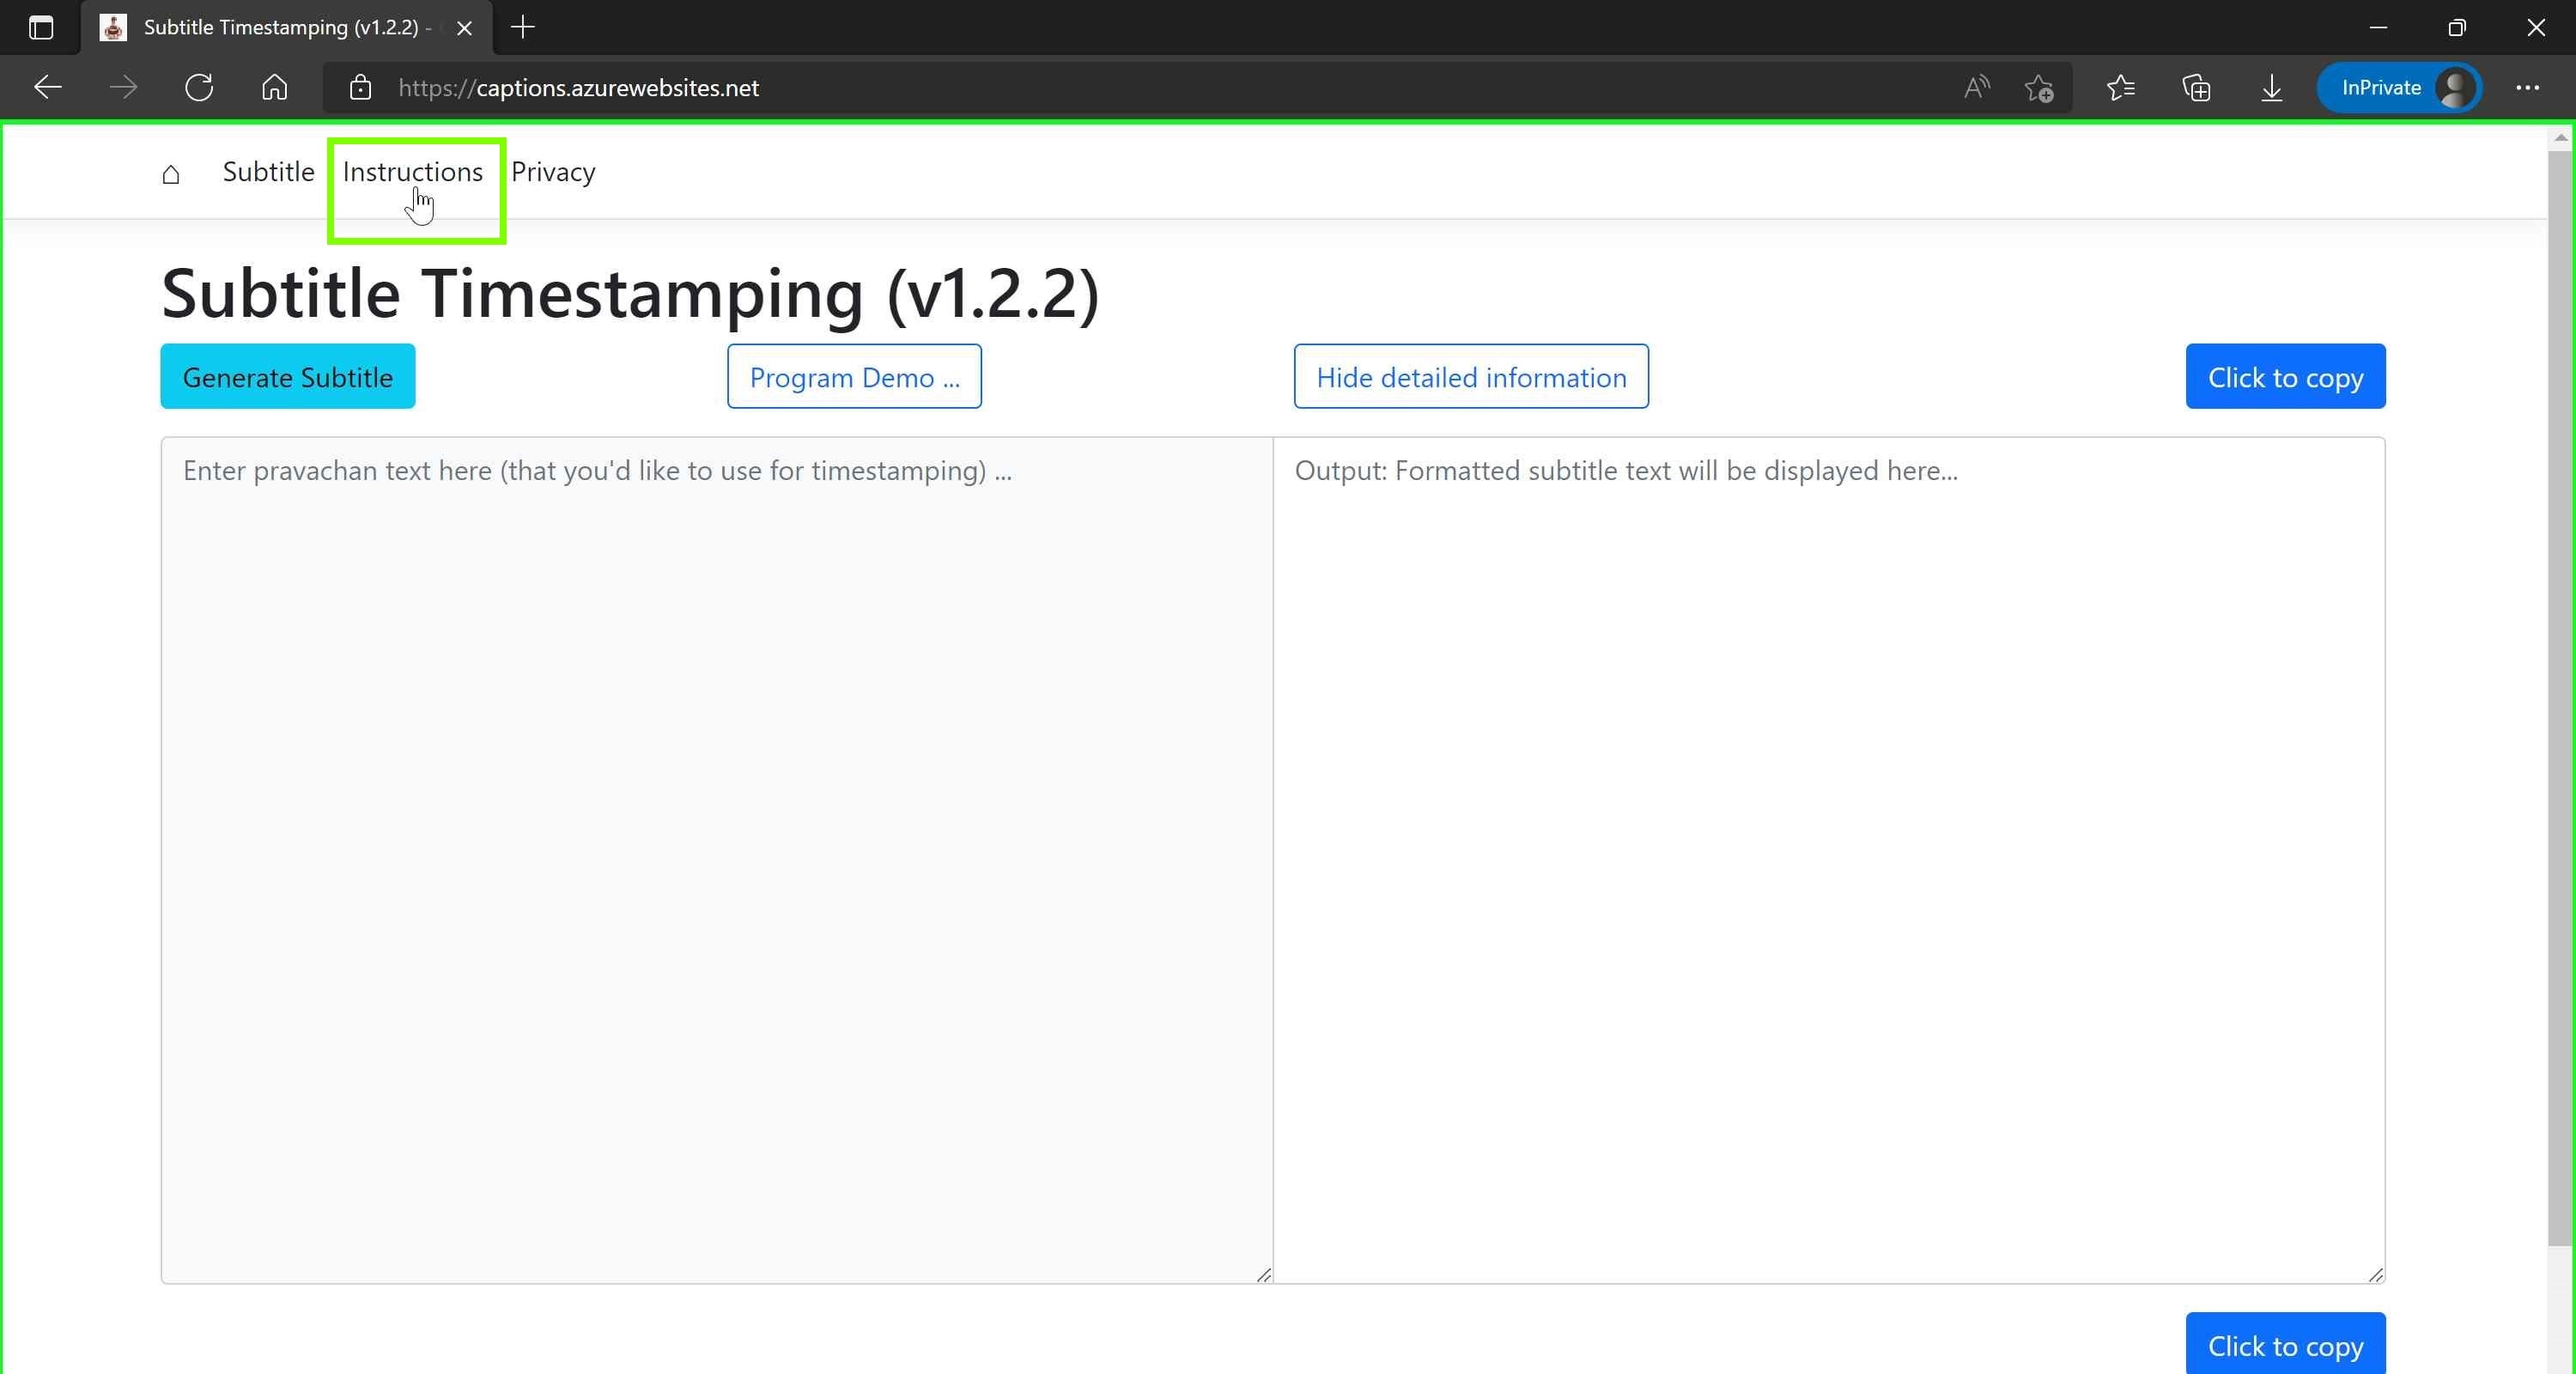Open Read aloud icon in address bar

(x=1976, y=88)
